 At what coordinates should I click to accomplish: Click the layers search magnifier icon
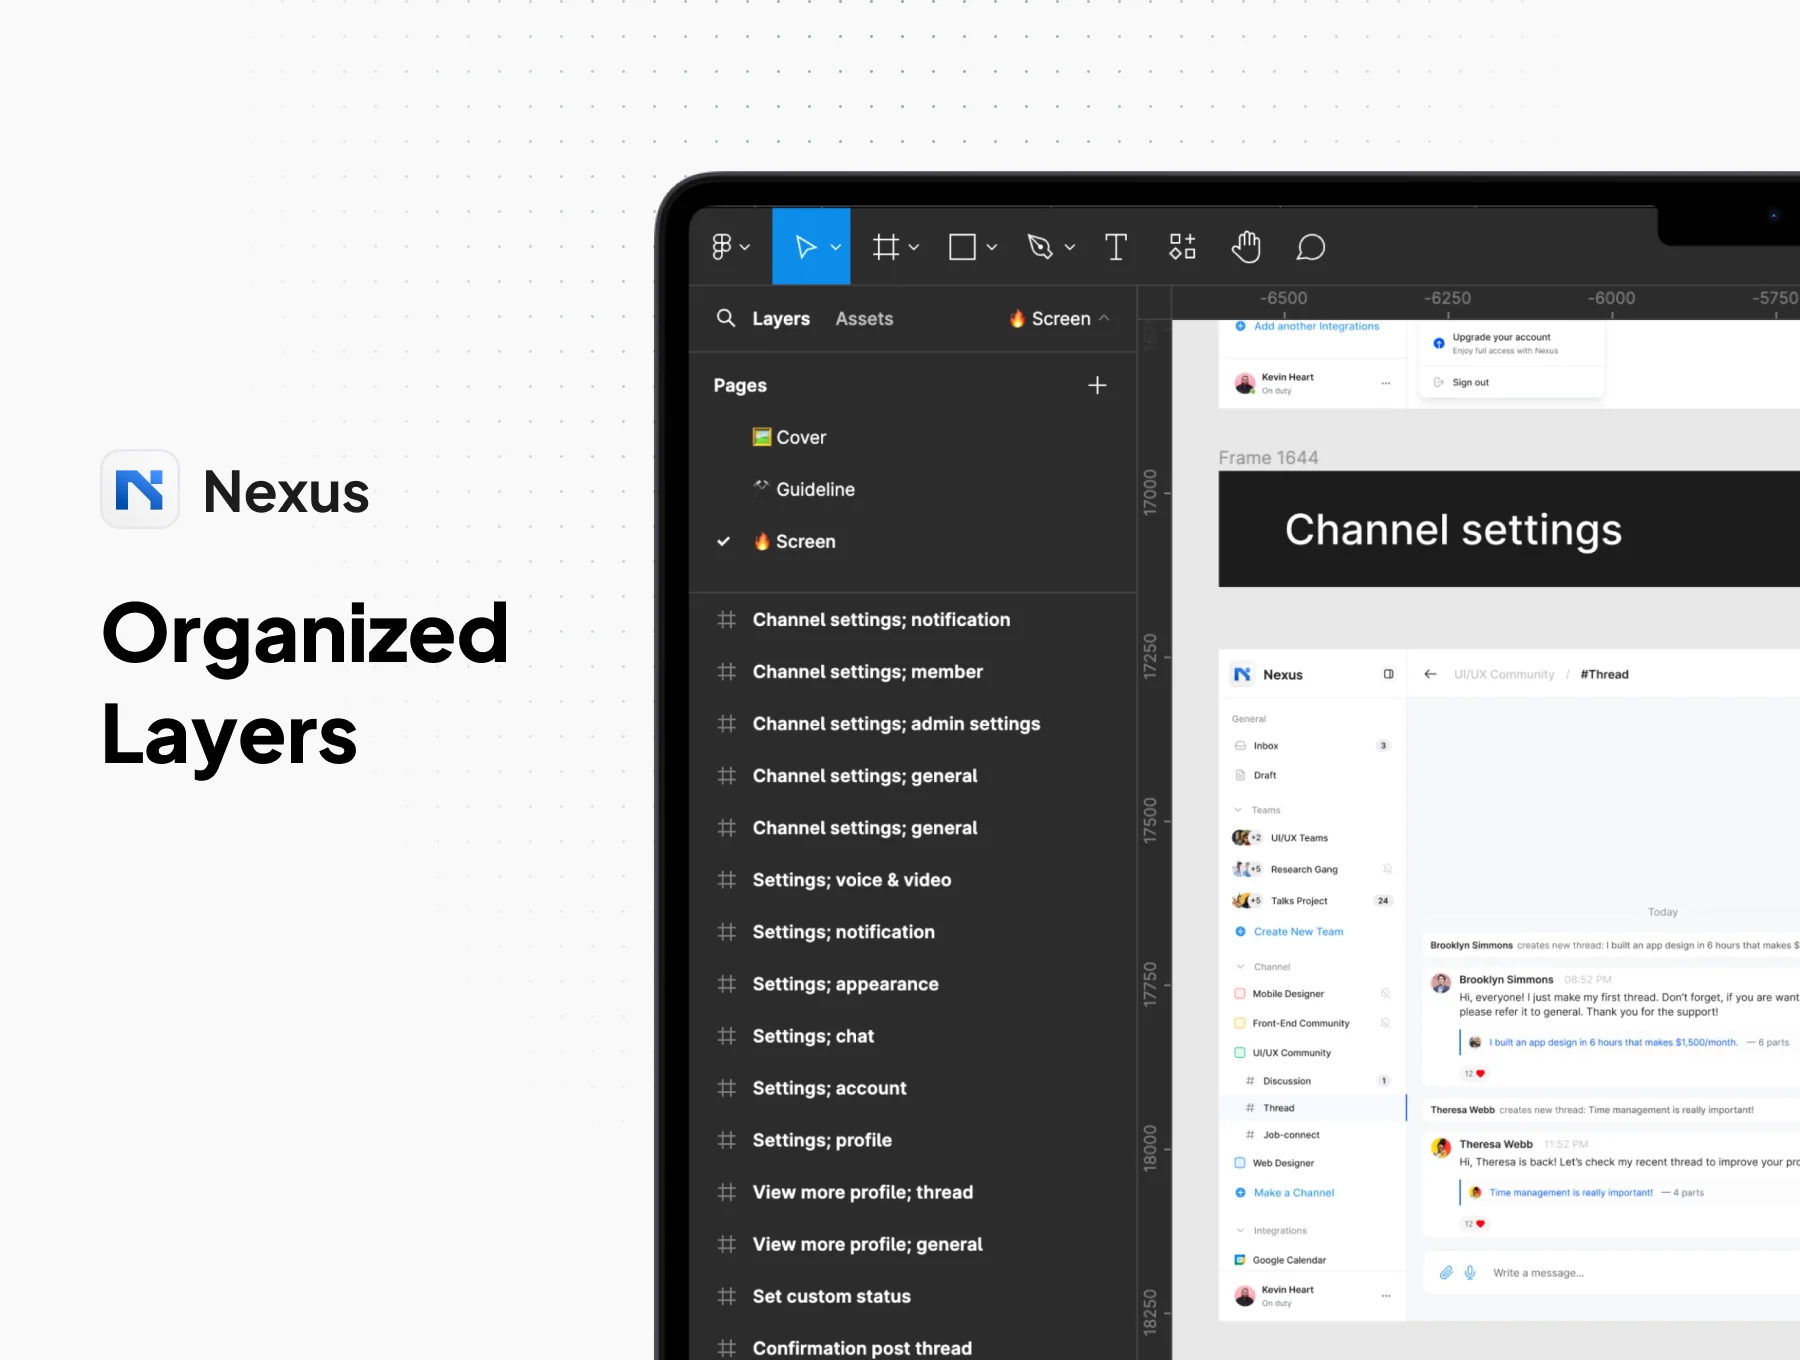[726, 318]
